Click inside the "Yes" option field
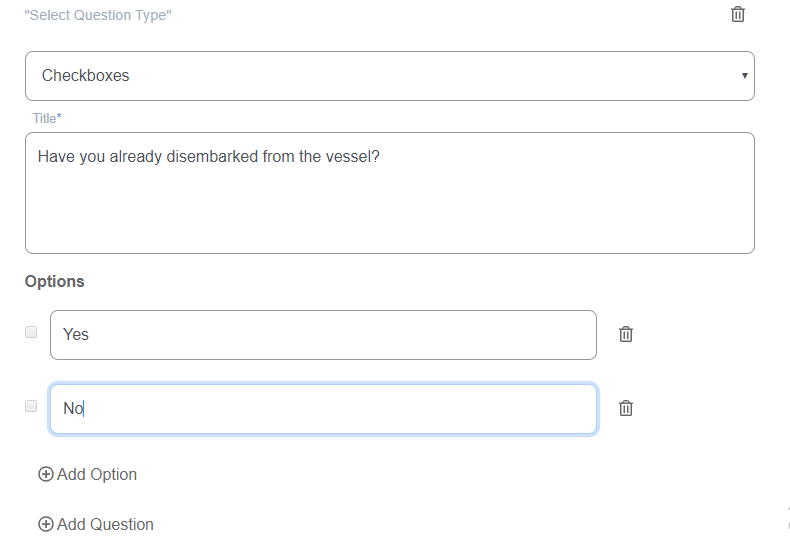 click(x=322, y=335)
